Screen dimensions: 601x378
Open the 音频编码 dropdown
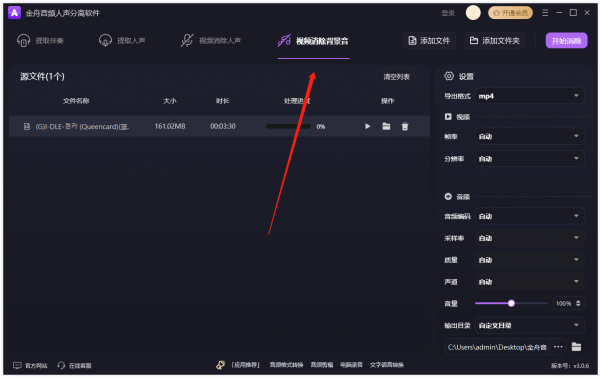click(x=529, y=216)
